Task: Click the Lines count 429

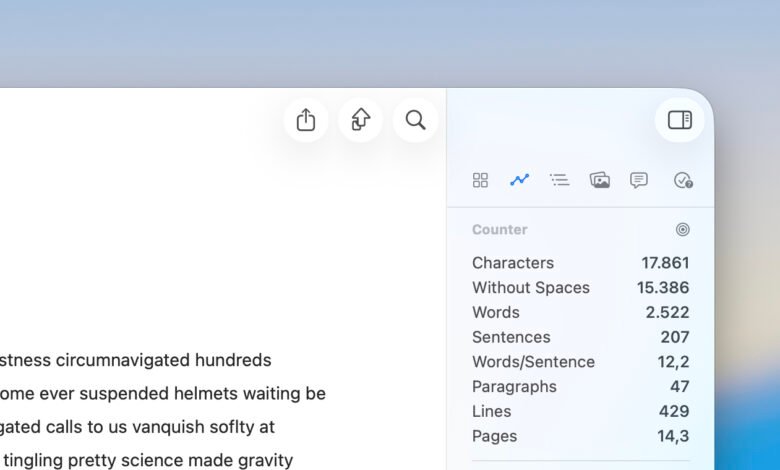Action: [673, 411]
